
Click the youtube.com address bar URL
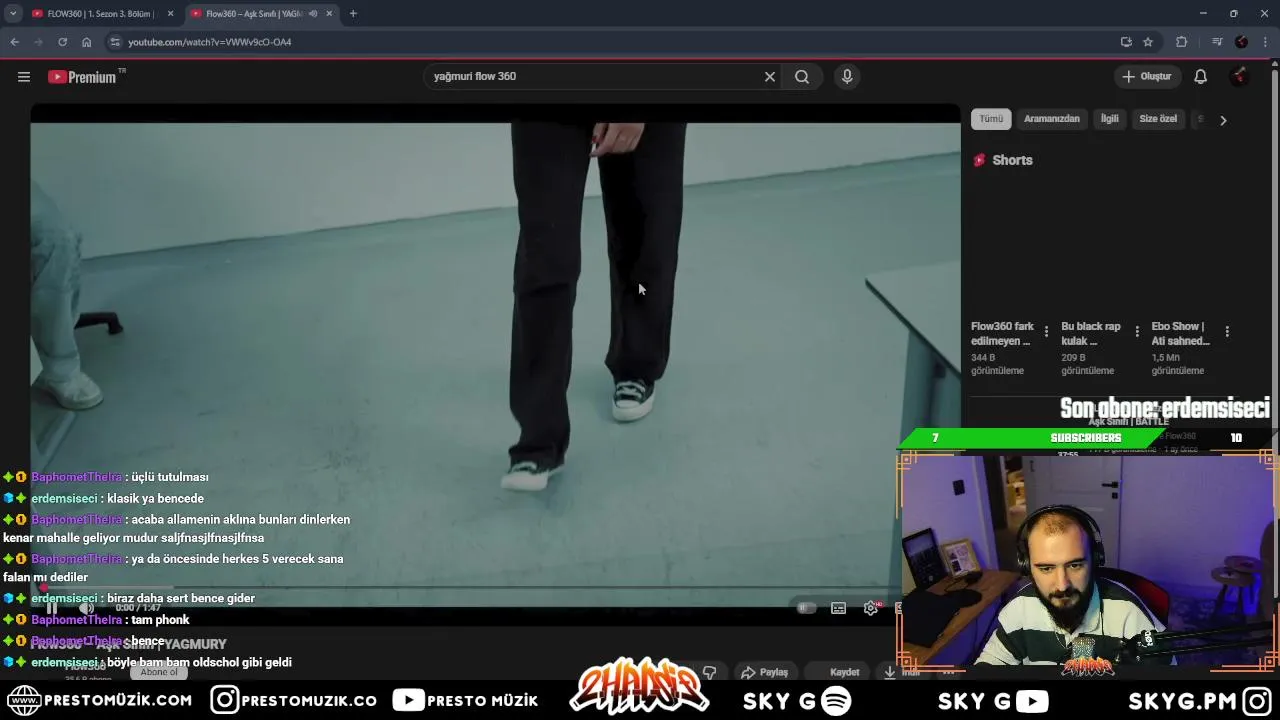(x=210, y=42)
